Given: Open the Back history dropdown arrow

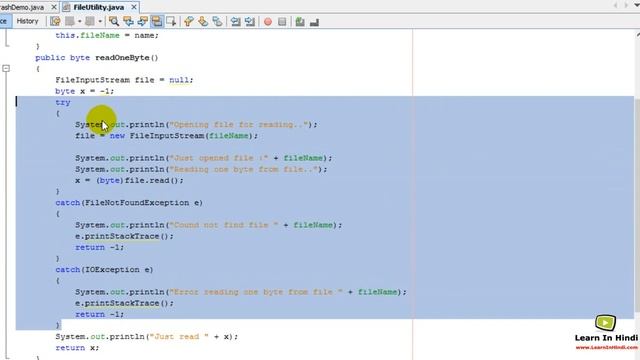Looking at the screenshot, I should point(80,22).
